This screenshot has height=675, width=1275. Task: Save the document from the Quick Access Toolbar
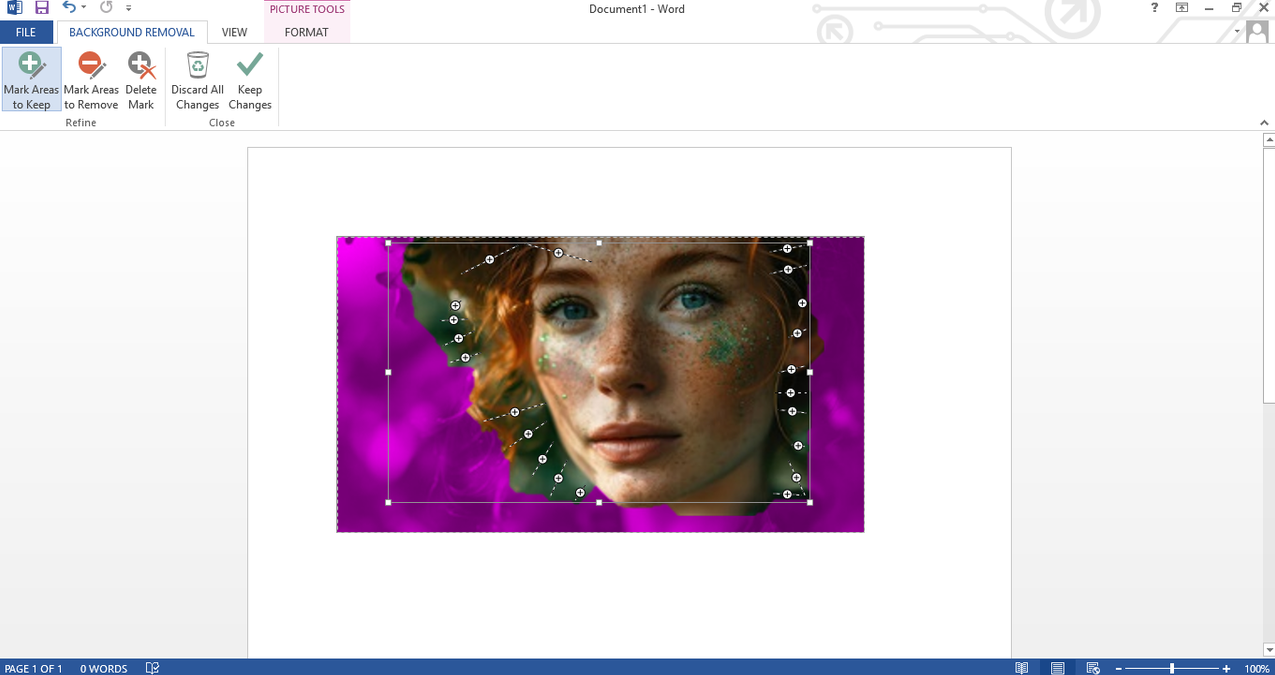pos(40,8)
